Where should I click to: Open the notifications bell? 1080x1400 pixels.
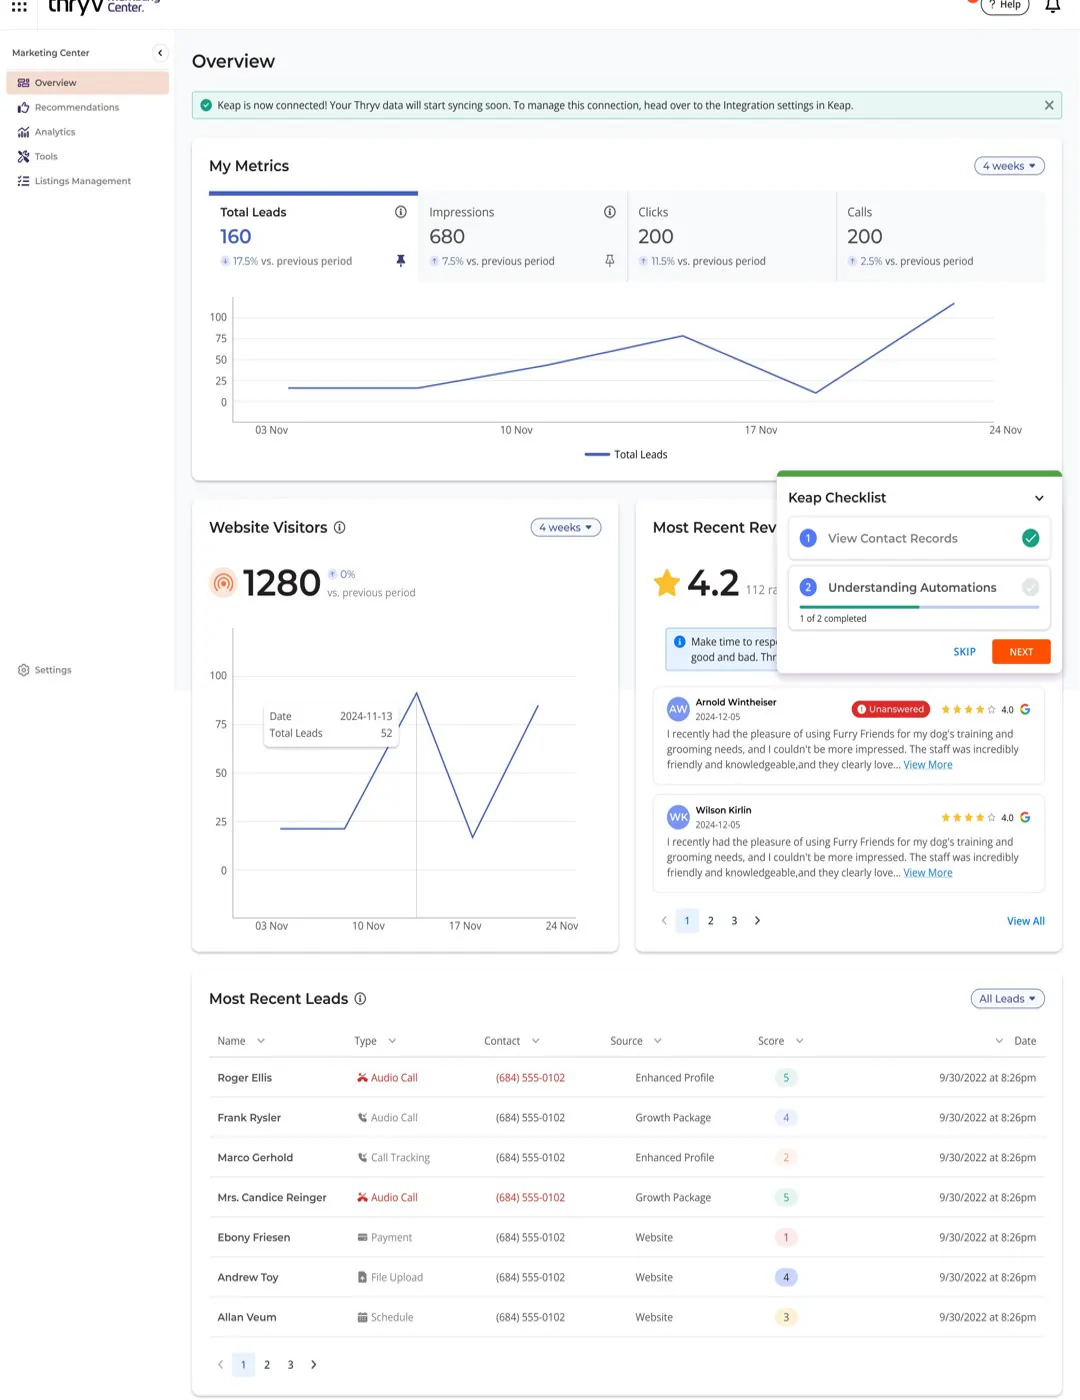1053,6
